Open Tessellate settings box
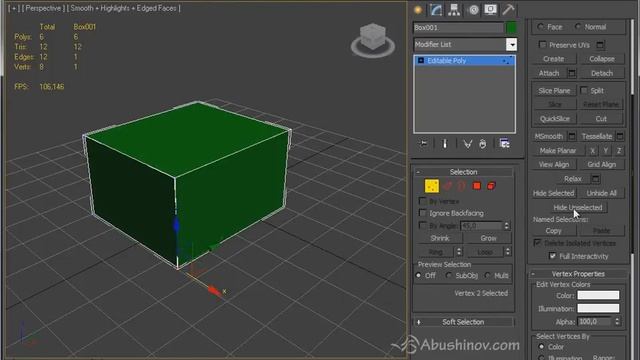The width and height of the screenshot is (640, 360). click(x=620, y=136)
